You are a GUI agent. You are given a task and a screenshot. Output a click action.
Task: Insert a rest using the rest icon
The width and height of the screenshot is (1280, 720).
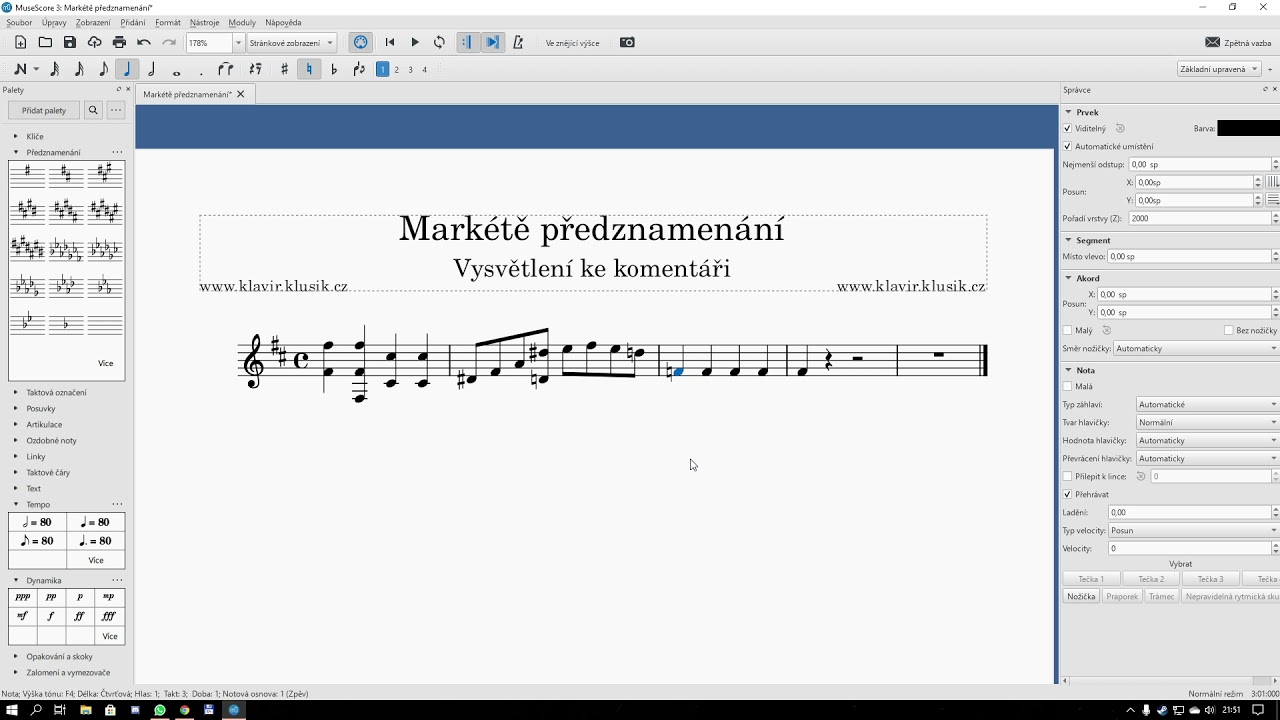click(256, 69)
